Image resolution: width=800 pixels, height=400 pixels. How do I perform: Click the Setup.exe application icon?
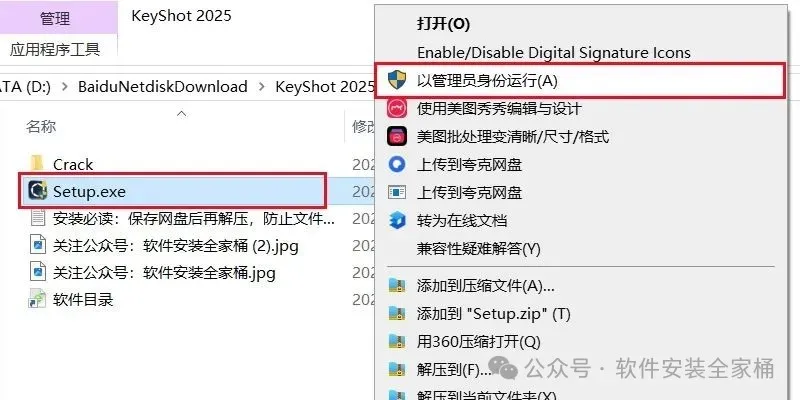point(38,191)
